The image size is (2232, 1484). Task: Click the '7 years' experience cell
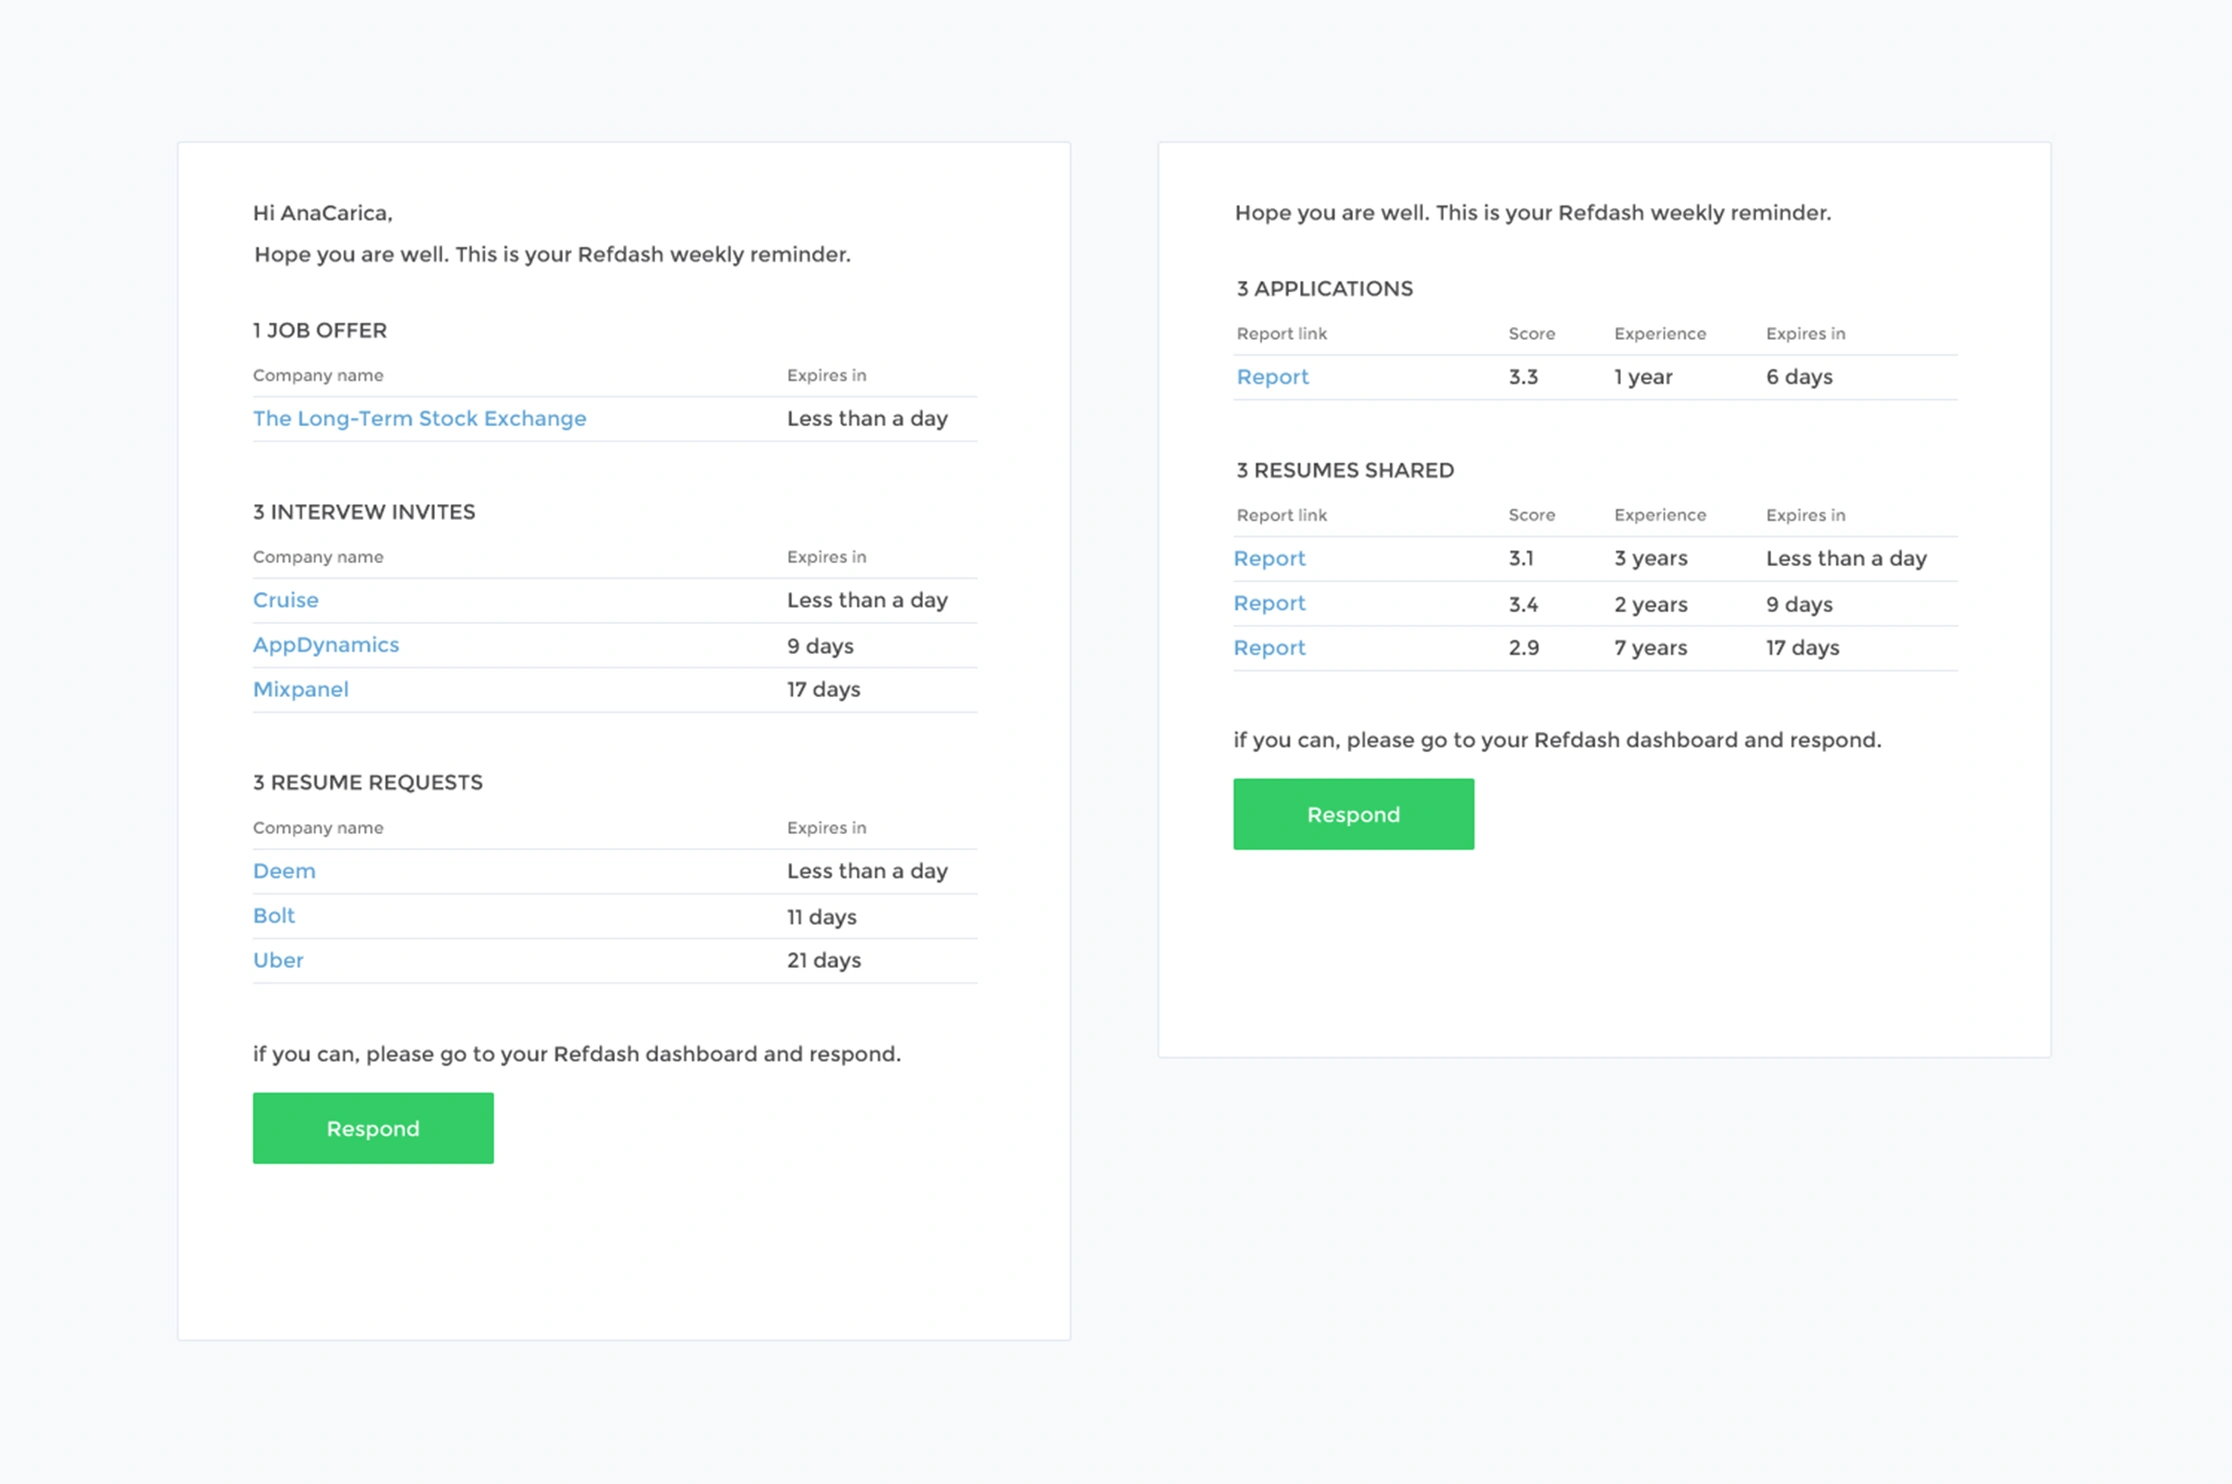tap(1650, 648)
